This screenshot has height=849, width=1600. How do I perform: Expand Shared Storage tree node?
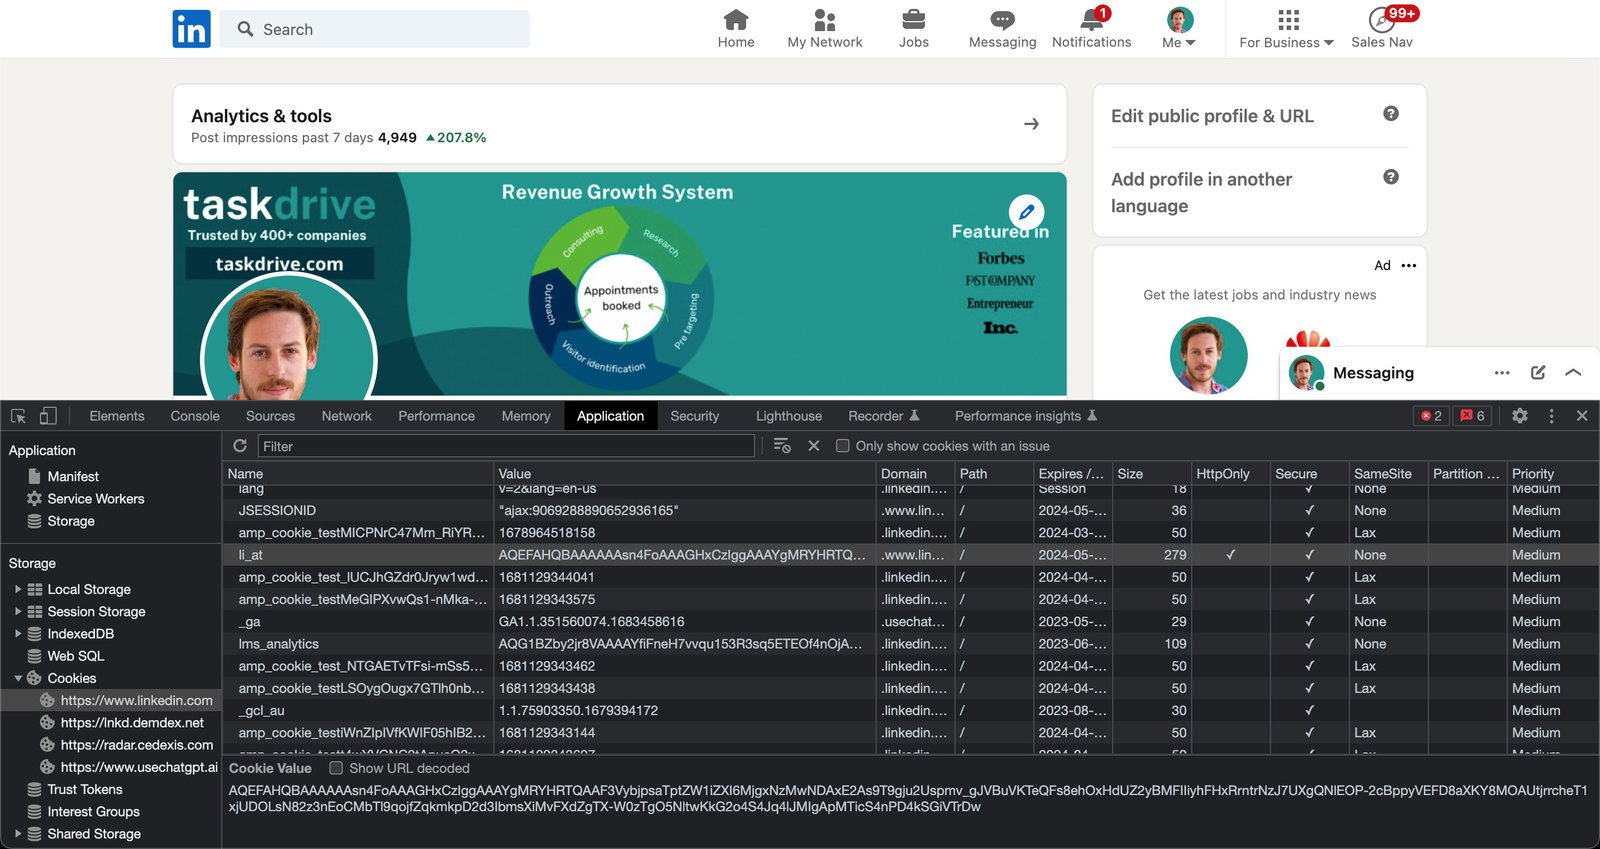[18, 833]
